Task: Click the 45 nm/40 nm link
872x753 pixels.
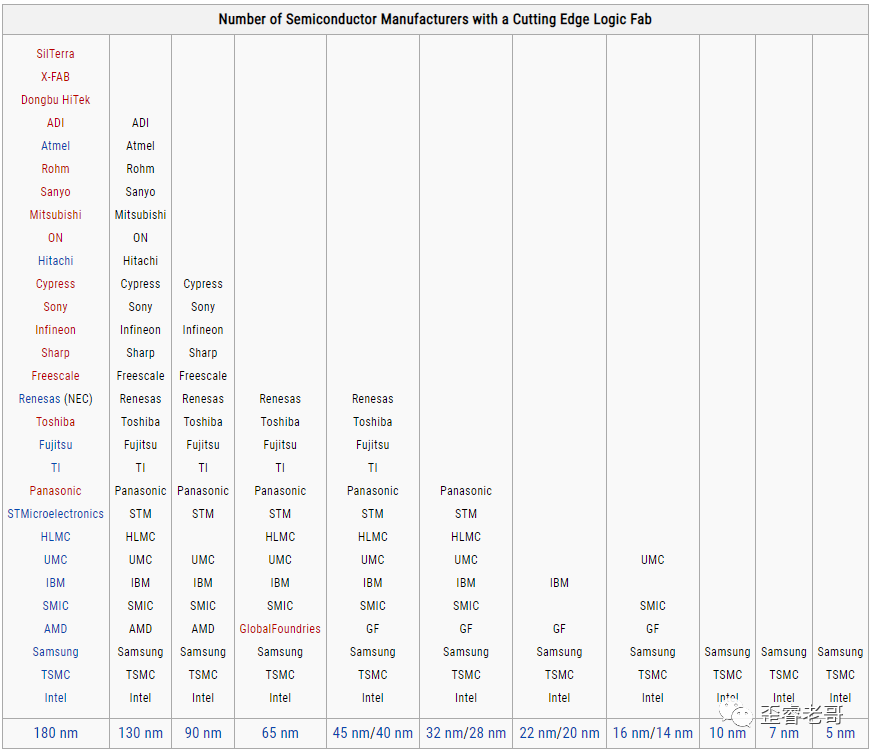Action: click(x=373, y=733)
